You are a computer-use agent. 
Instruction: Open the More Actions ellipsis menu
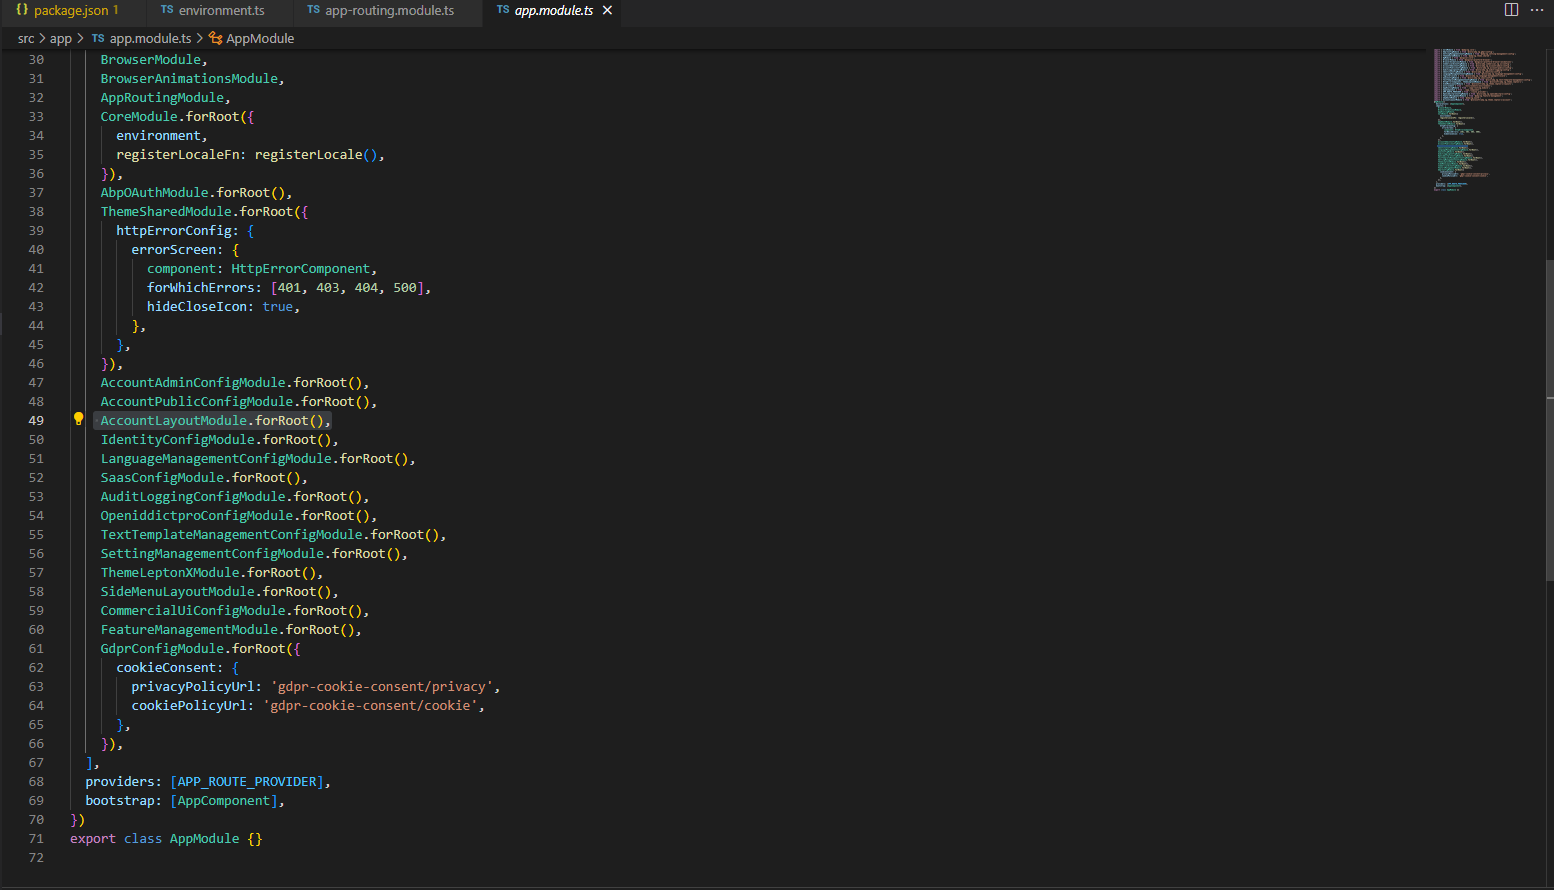[1537, 10]
